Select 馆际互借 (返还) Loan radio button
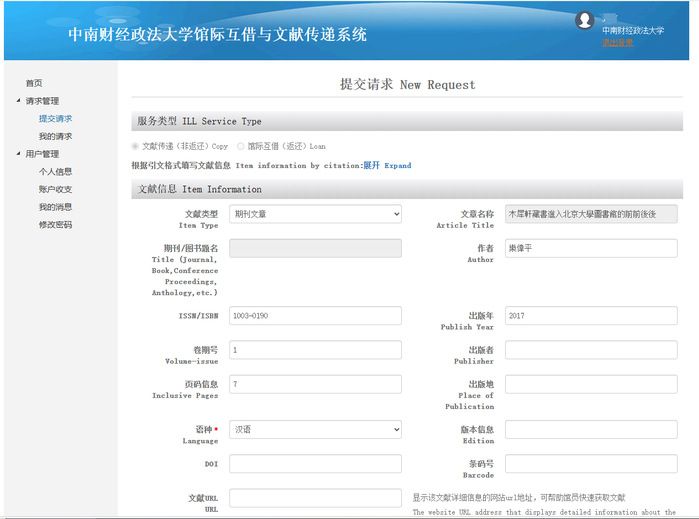This screenshot has width=699, height=519. [240, 146]
